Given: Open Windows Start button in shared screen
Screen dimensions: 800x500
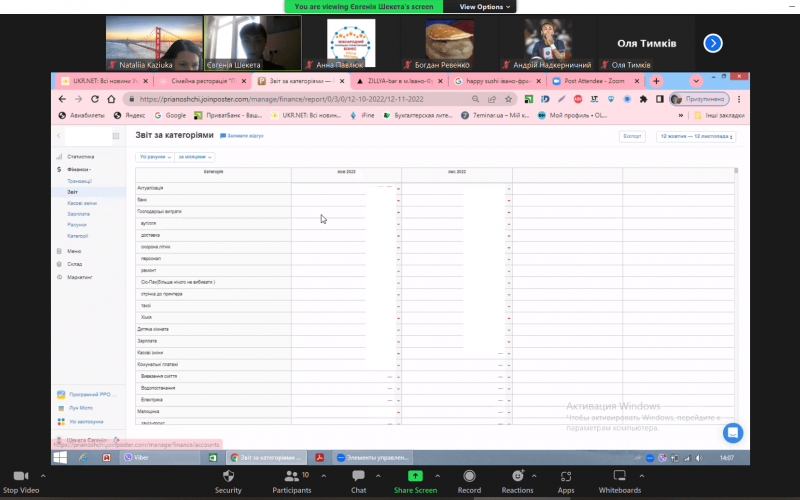Looking at the screenshot, I should 60,458.
